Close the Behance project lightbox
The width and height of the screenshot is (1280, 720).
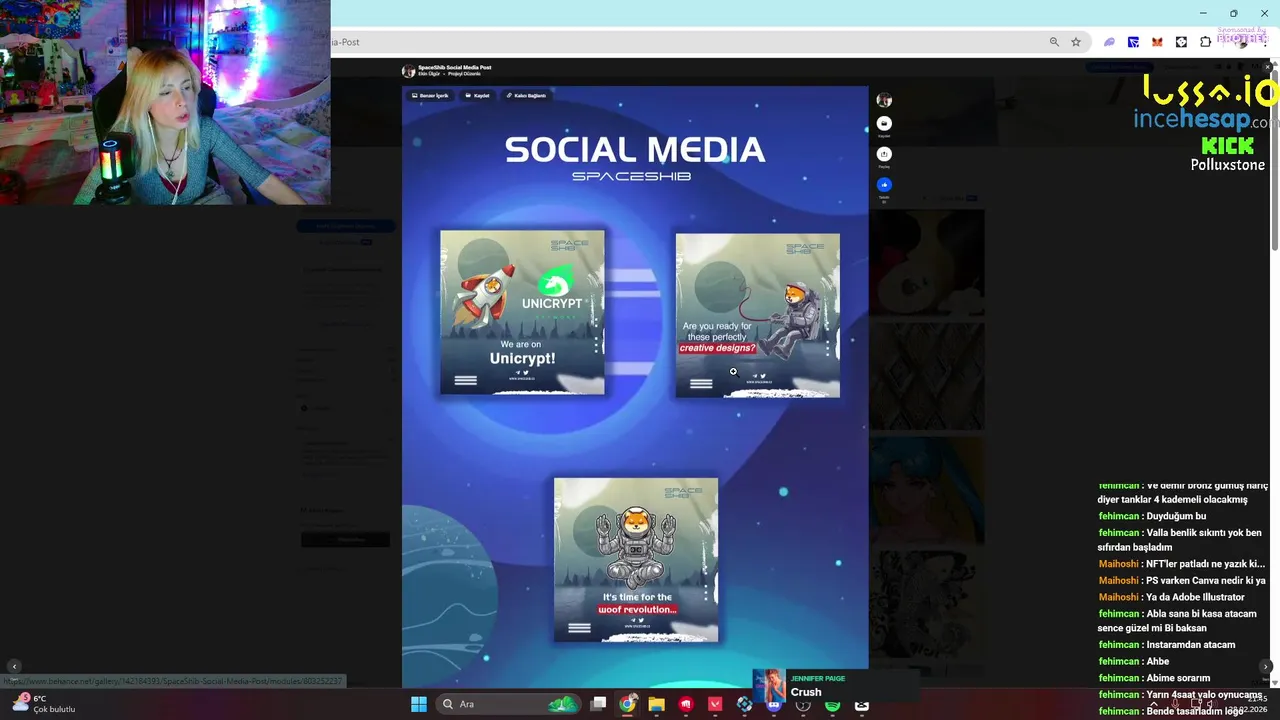1268,67
